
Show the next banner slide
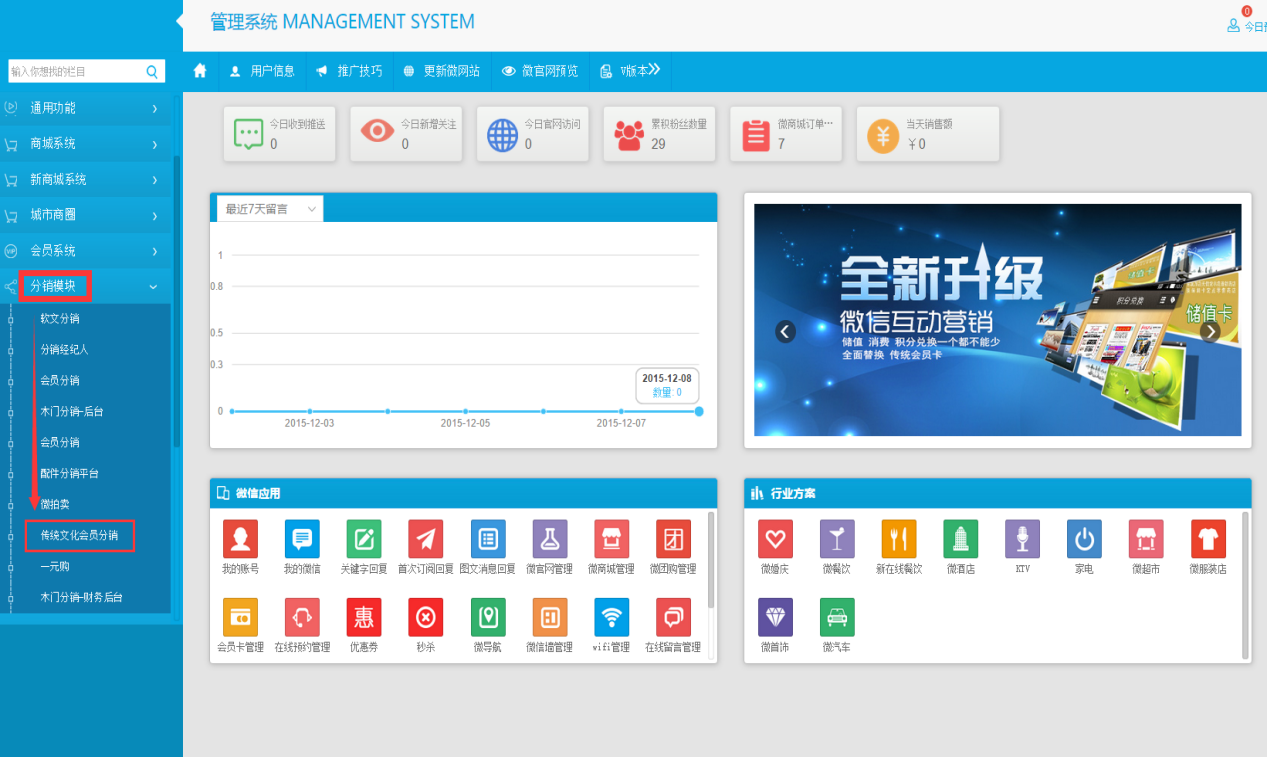coord(1210,332)
